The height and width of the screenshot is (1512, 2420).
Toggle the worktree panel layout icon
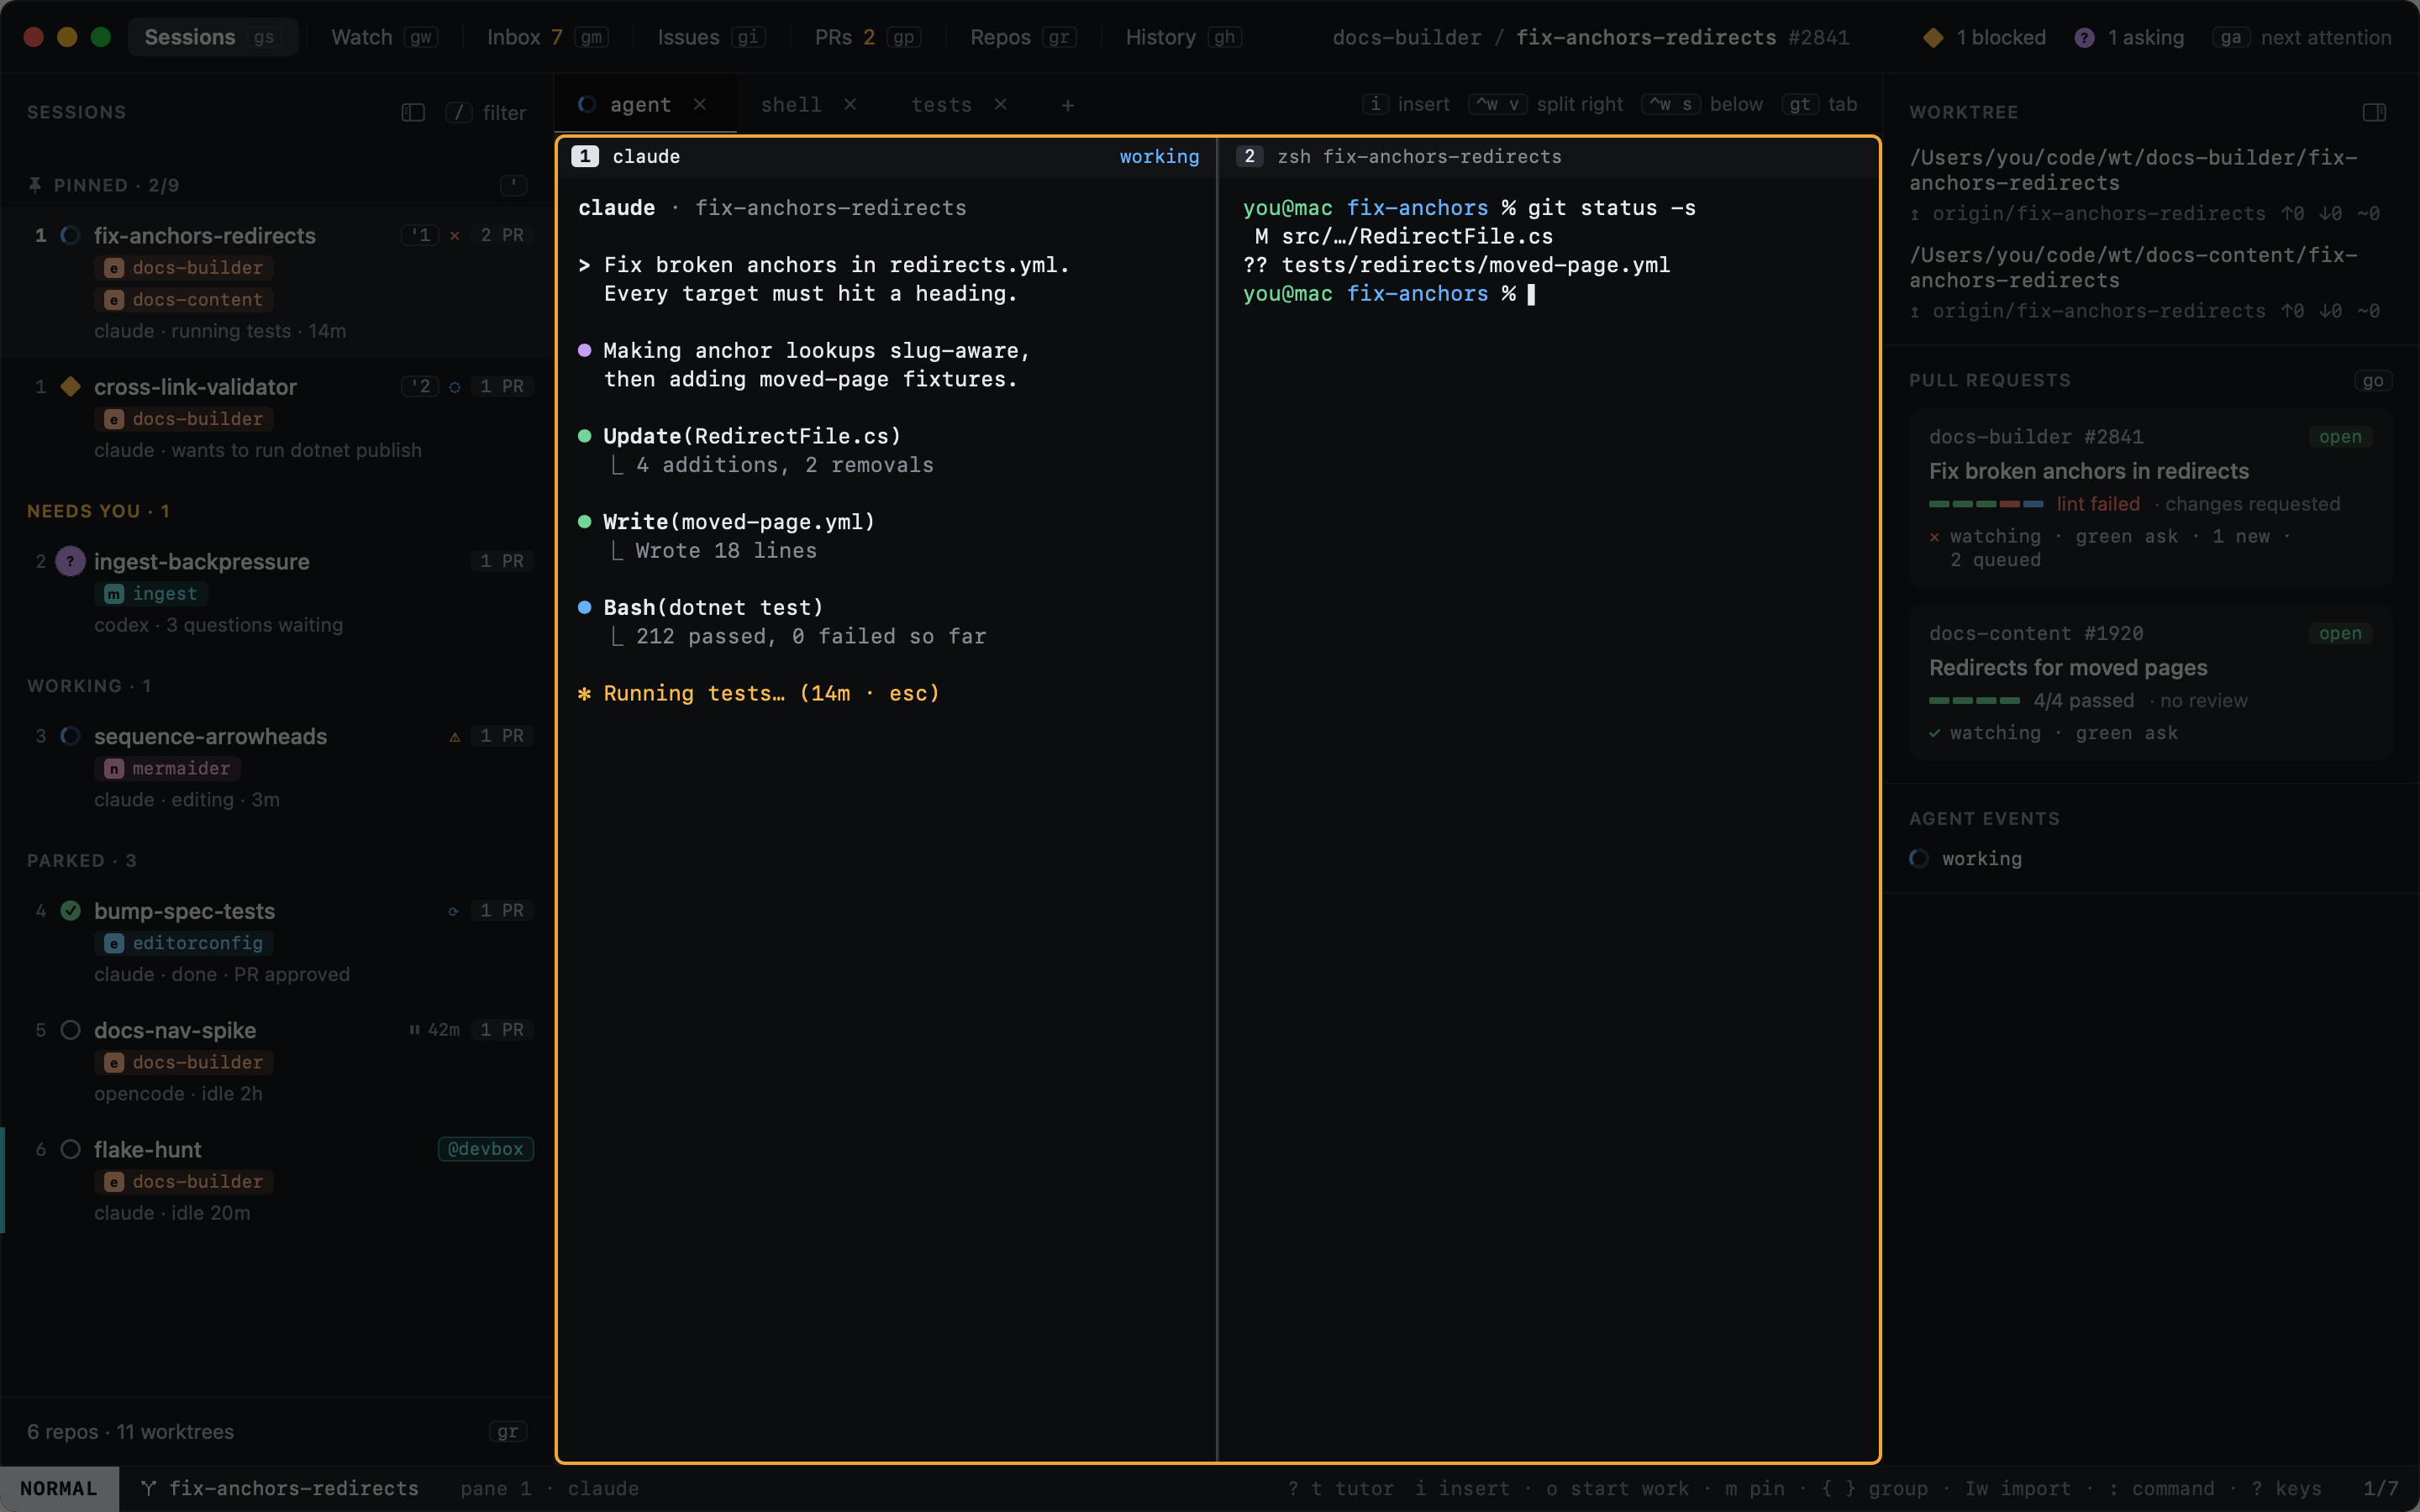pos(2374,112)
